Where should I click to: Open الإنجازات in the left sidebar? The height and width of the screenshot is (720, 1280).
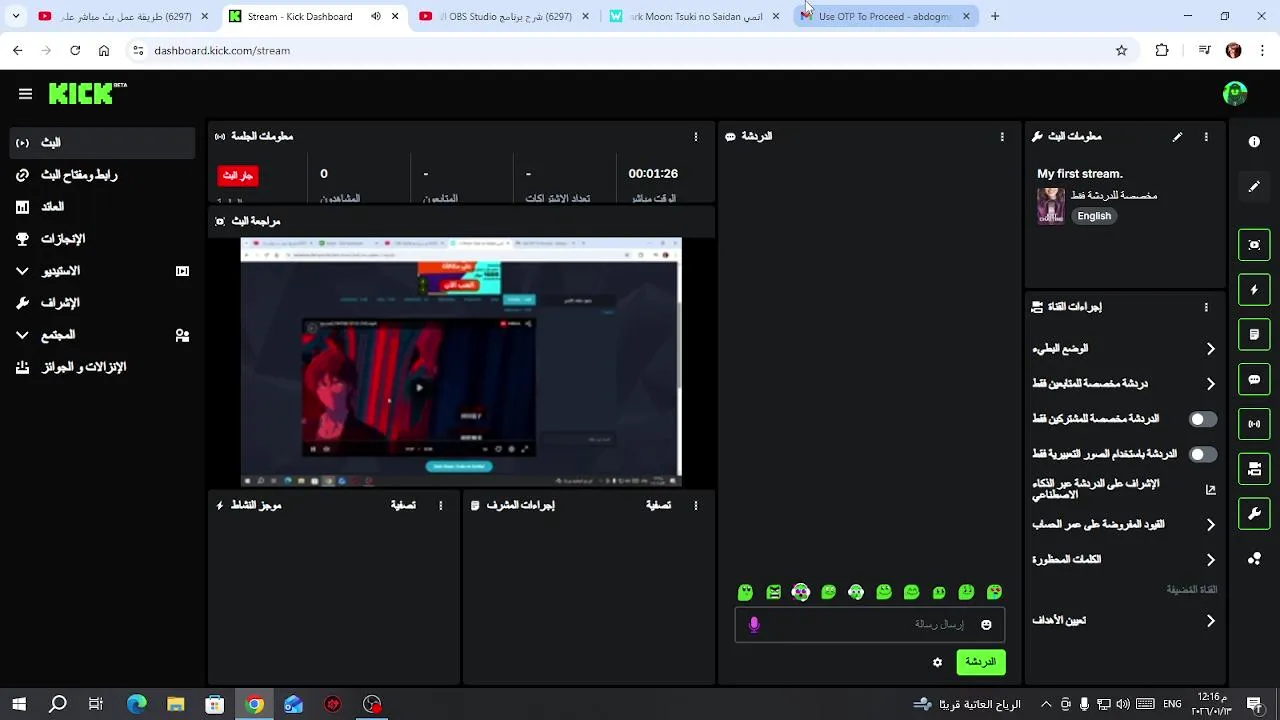[102, 239]
